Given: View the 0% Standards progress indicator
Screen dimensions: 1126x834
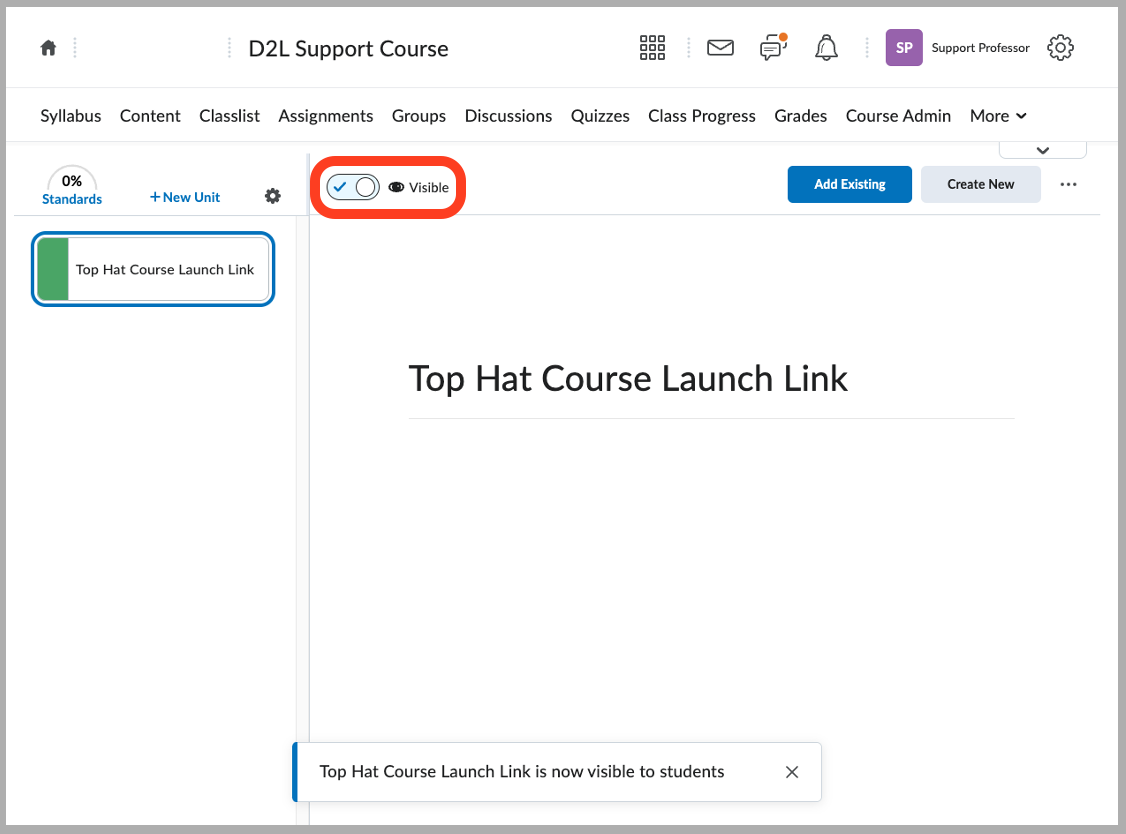Looking at the screenshot, I should pos(71,186).
